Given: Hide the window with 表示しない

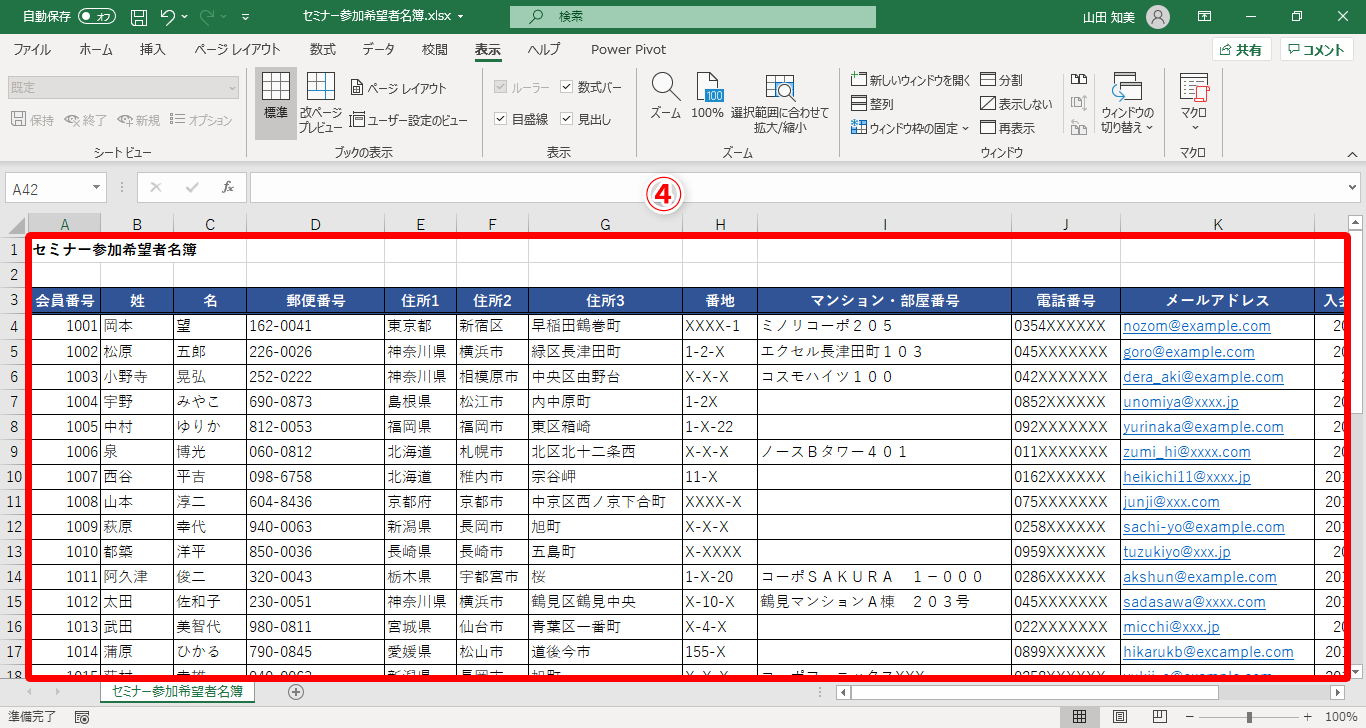Looking at the screenshot, I should click(x=1016, y=104).
